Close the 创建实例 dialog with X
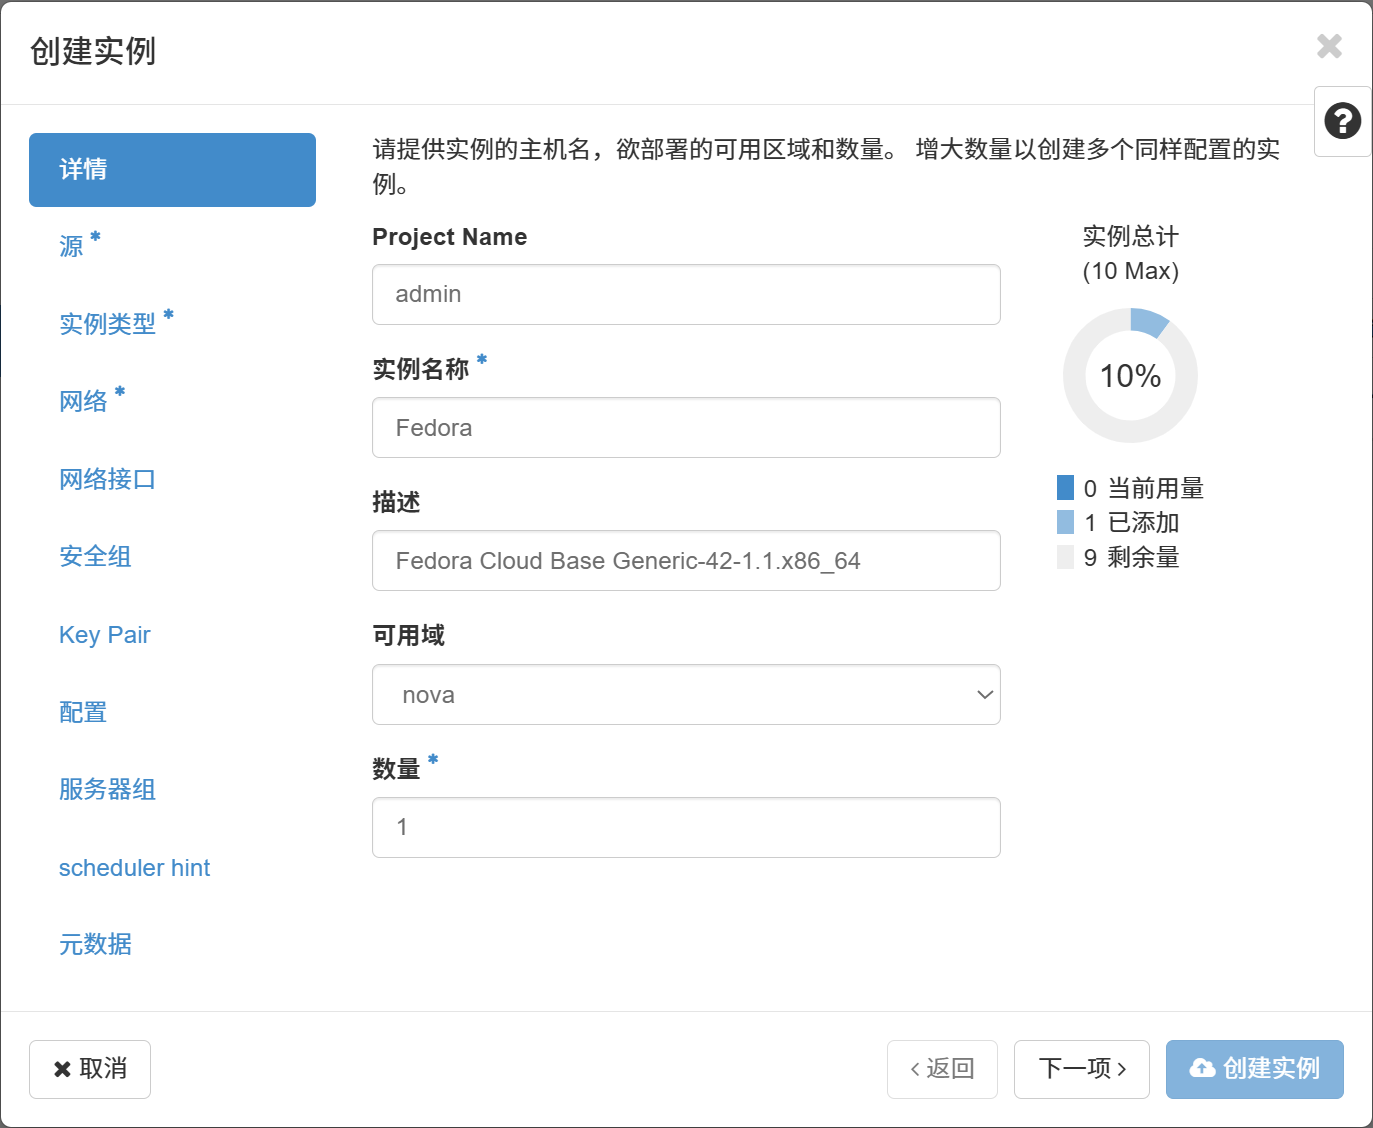The height and width of the screenshot is (1128, 1373). coord(1329,46)
